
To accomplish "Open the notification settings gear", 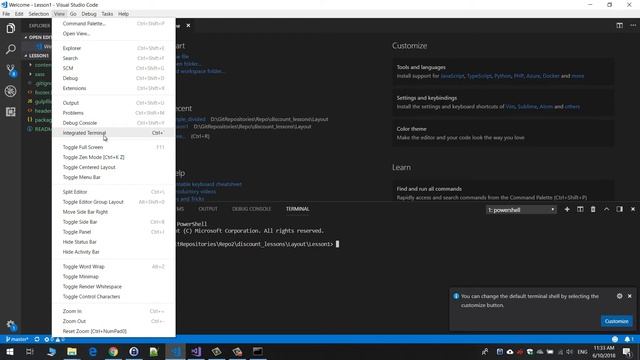I will click(620, 296).
